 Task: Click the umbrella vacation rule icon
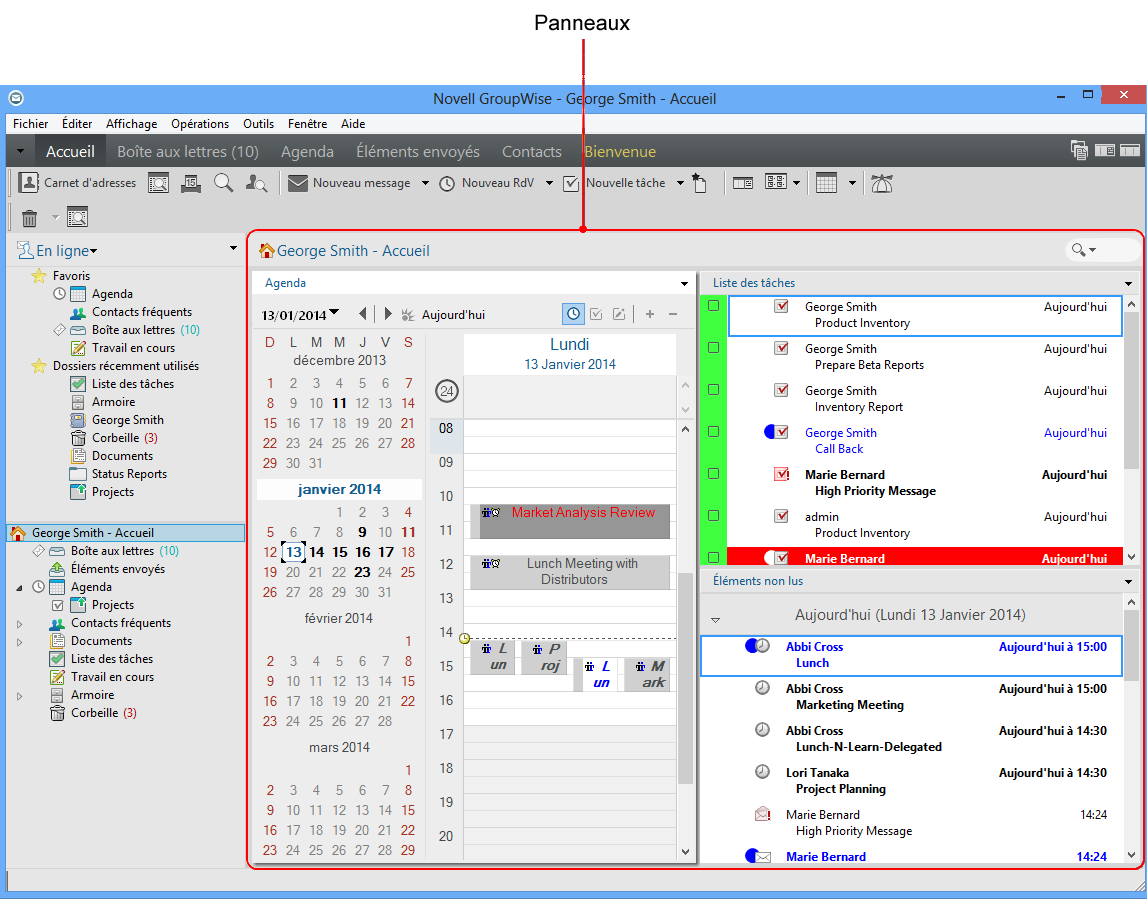[881, 184]
